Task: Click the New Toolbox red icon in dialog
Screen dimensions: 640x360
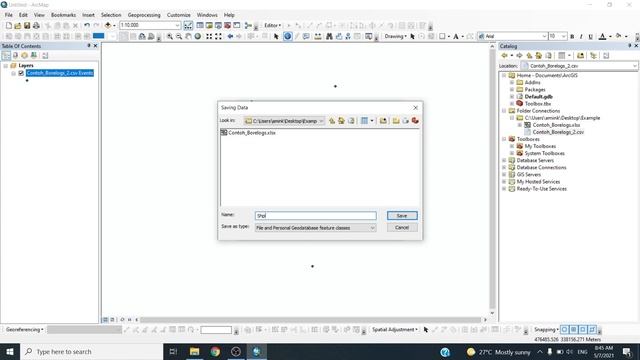Action: [x=415, y=121]
